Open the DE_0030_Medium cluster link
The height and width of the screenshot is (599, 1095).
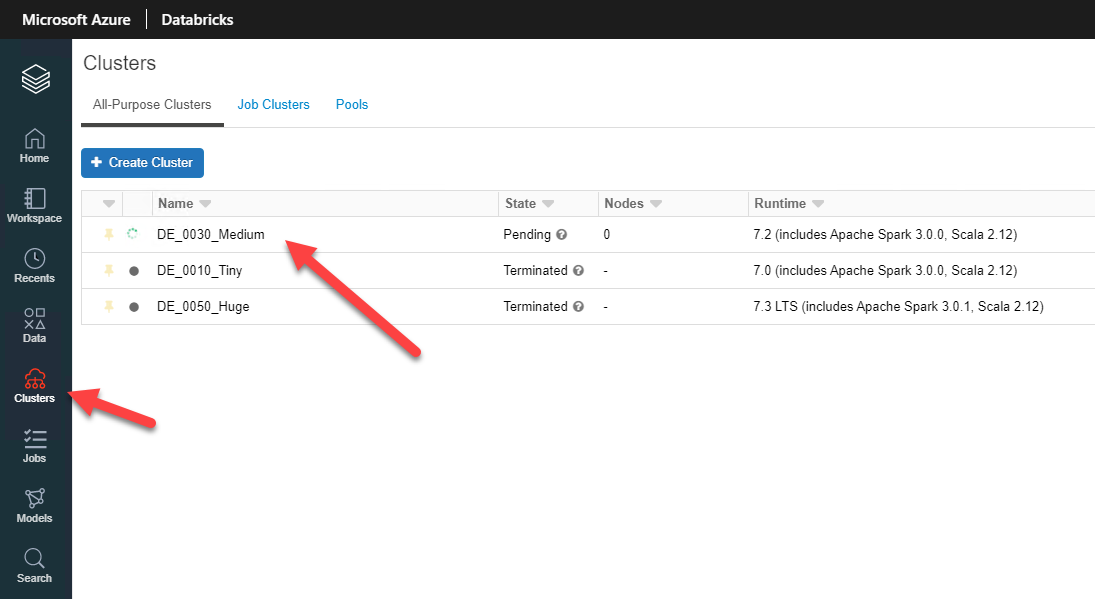(x=211, y=234)
